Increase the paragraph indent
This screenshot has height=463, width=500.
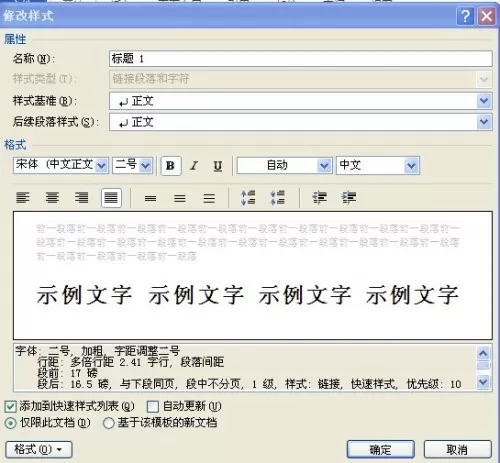[x=349, y=198]
